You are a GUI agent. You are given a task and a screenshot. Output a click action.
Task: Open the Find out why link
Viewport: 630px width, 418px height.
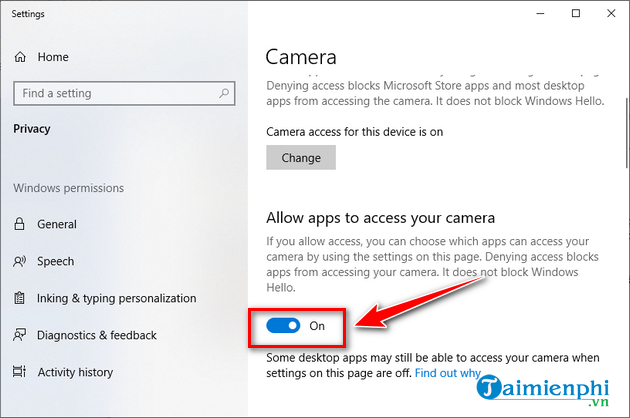[x=448, y=373]
